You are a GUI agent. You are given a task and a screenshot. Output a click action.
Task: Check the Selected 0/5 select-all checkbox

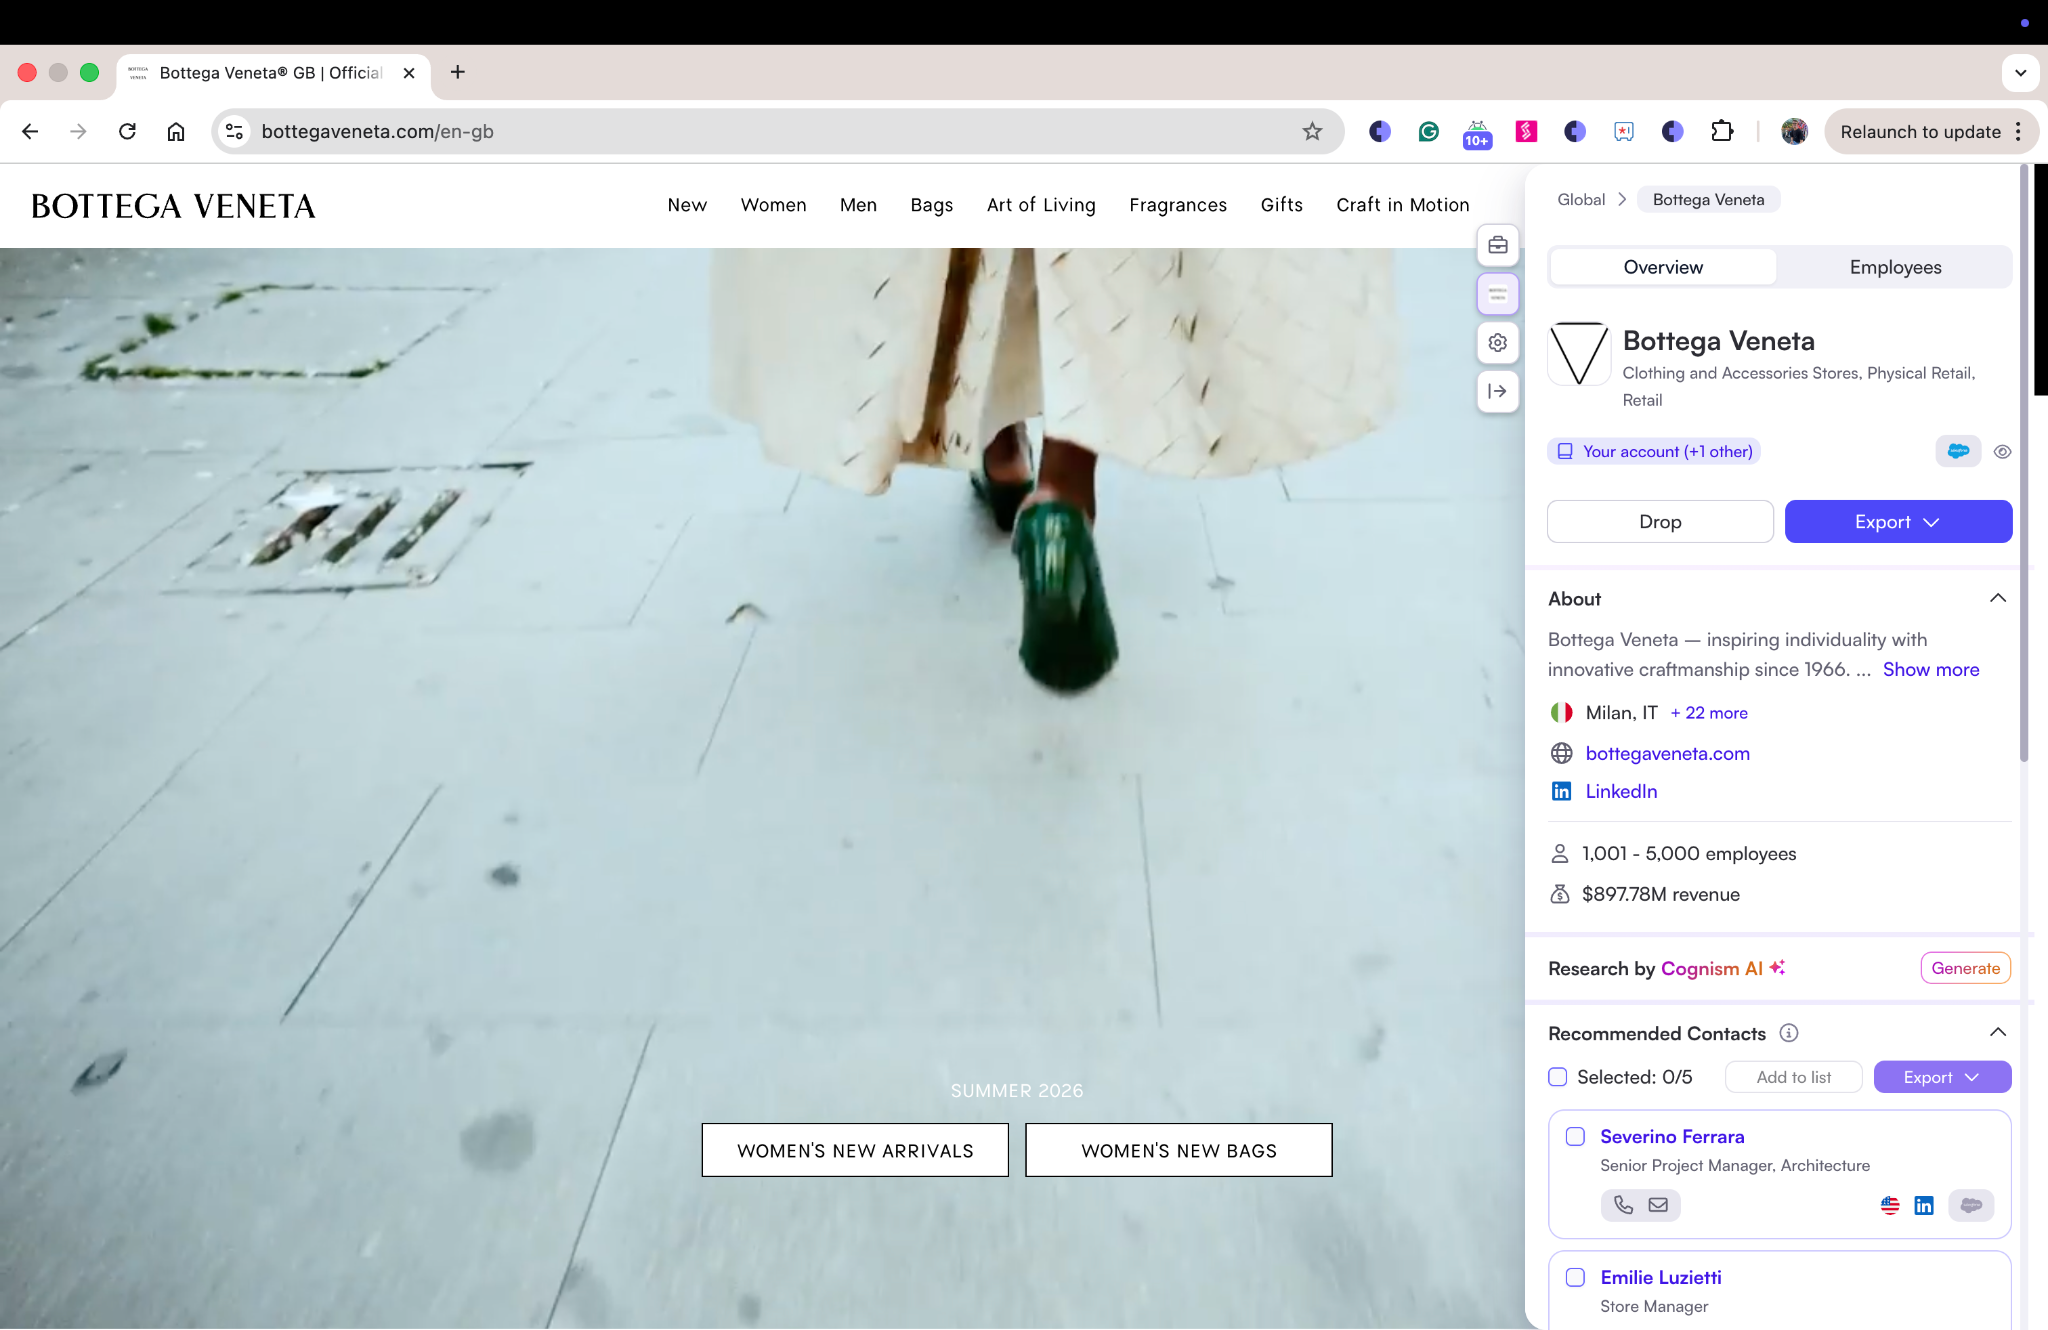pos(1558,1077)
